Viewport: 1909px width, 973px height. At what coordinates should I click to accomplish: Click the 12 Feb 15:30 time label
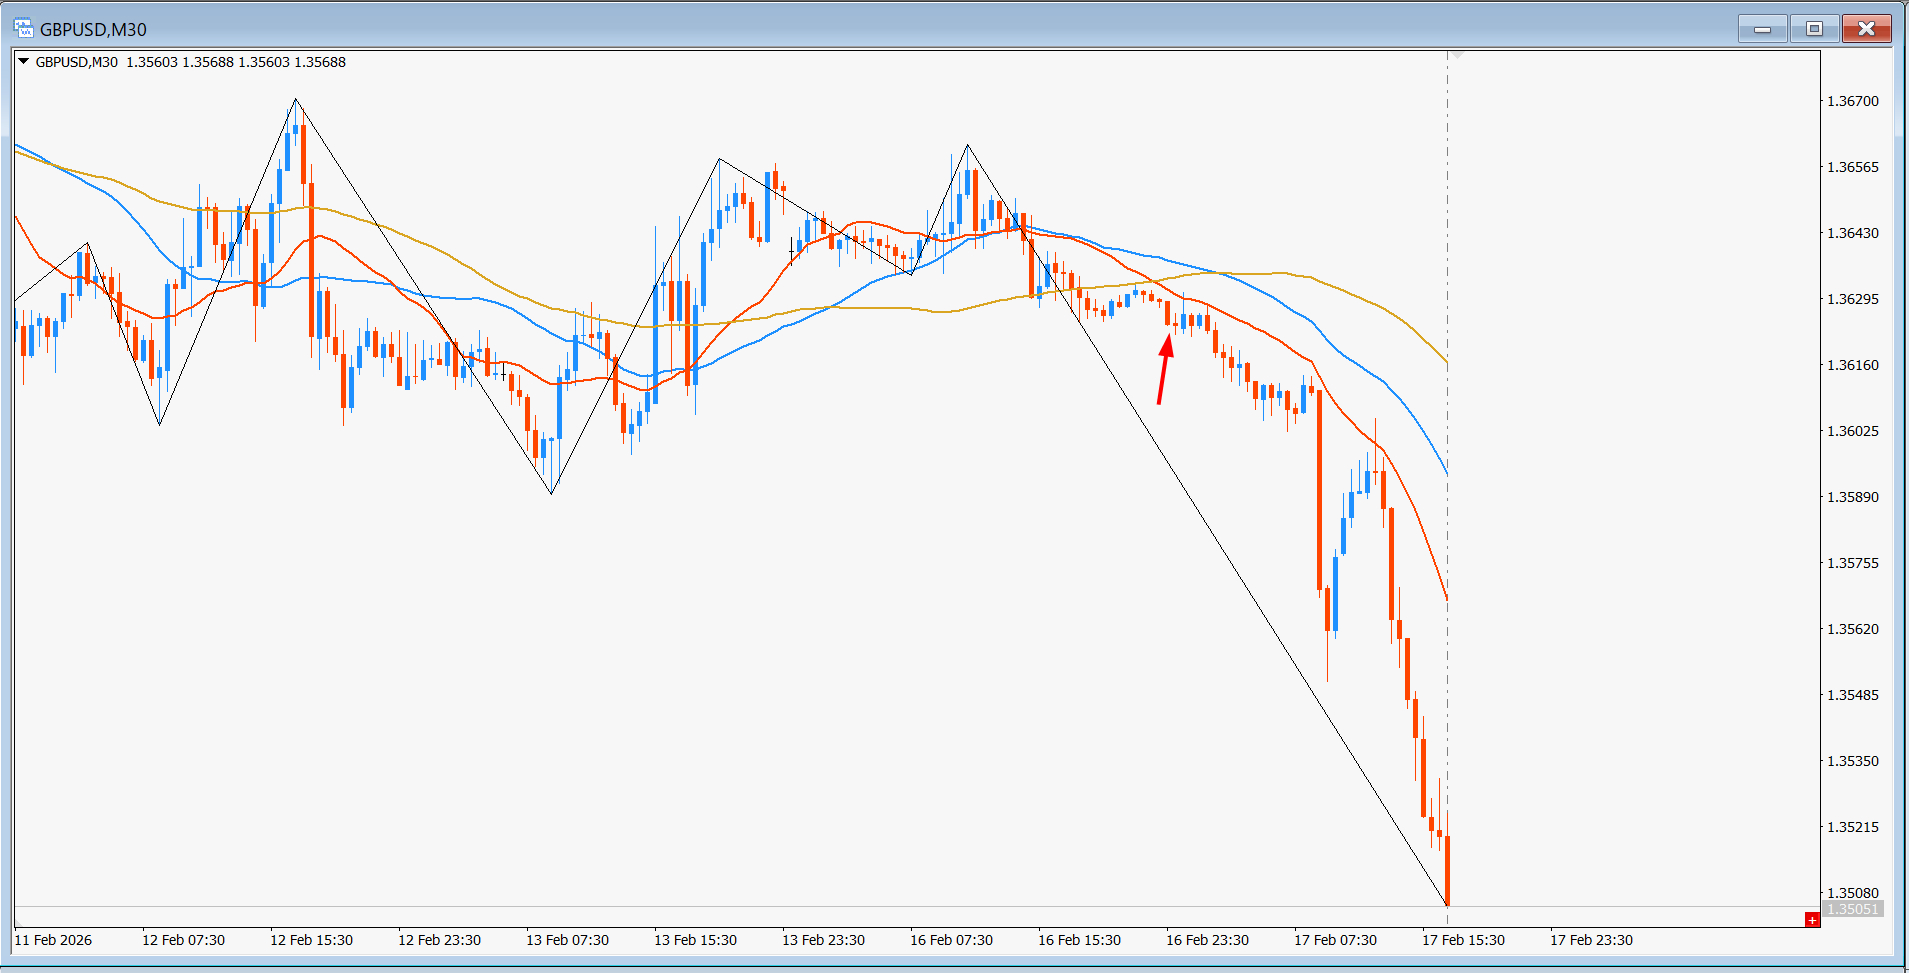[x=311, y=940]
